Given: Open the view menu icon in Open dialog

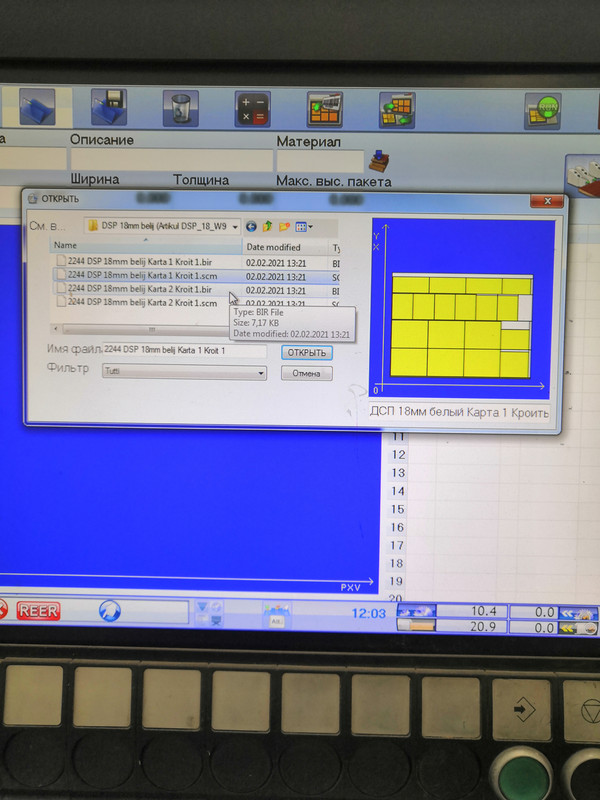Looking at the screenshot, I should click(x=304, y=227).
